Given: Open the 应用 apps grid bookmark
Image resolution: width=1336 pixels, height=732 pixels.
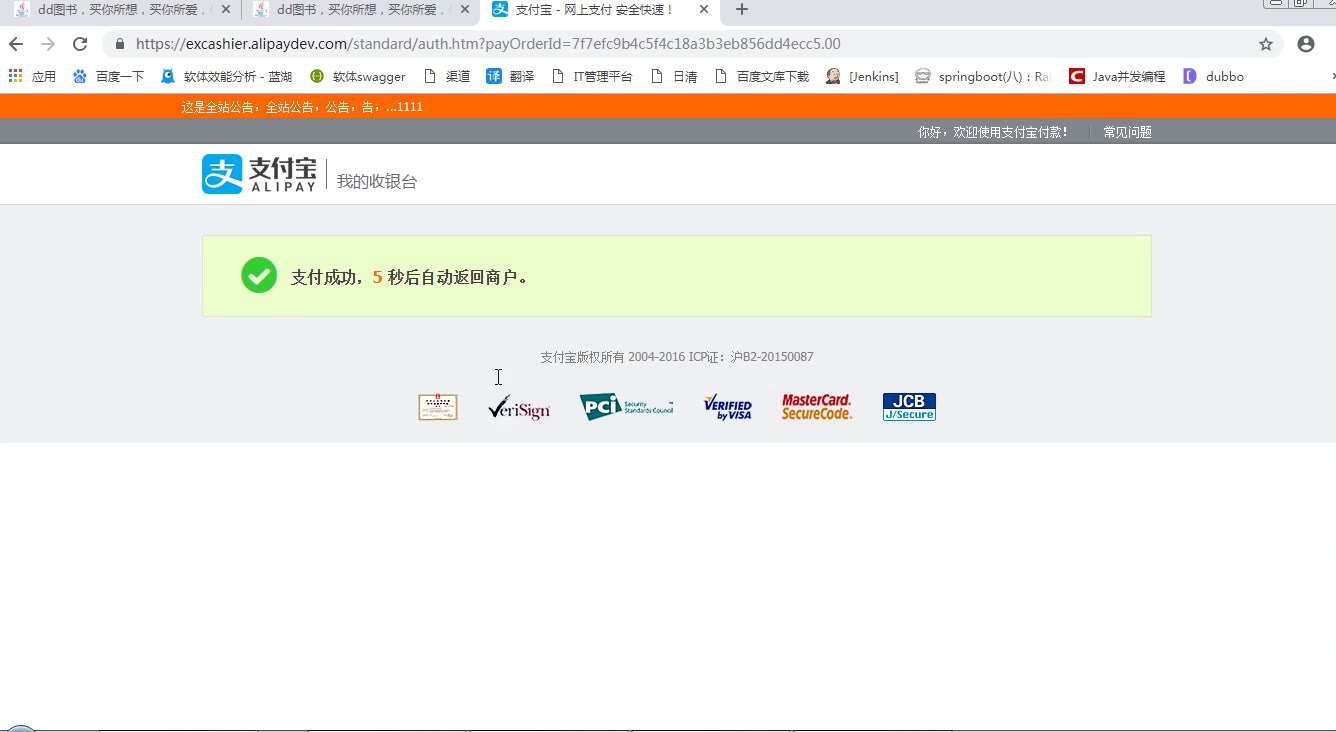Looking at the screenshot, I should pos(32,76).
